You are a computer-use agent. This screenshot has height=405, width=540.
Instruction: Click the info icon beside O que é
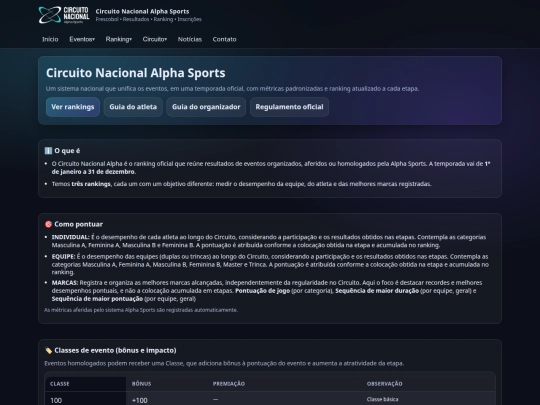coord(48,151)
